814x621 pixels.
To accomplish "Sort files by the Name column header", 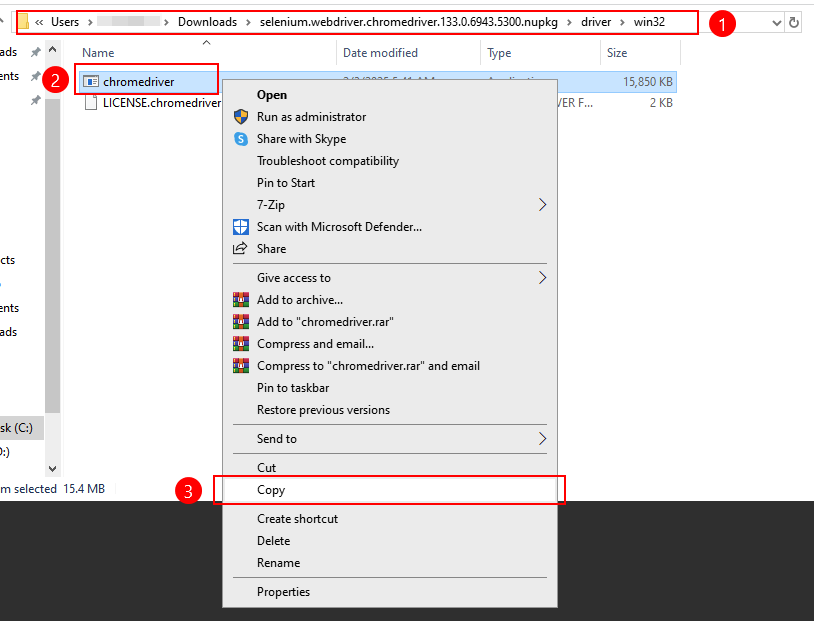I will click(207, 52).
